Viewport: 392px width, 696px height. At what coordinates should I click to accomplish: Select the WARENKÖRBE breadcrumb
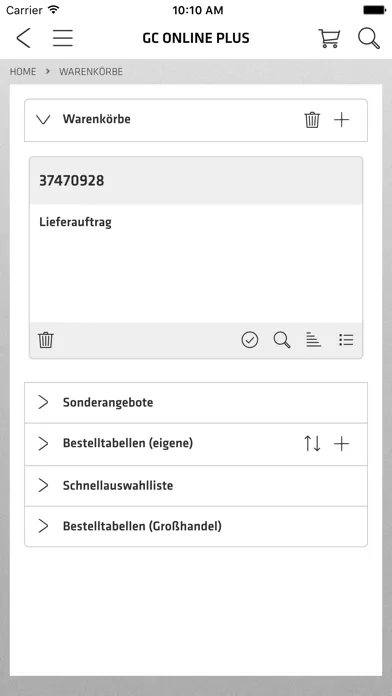pyautogui.click(x=91, y=71)
